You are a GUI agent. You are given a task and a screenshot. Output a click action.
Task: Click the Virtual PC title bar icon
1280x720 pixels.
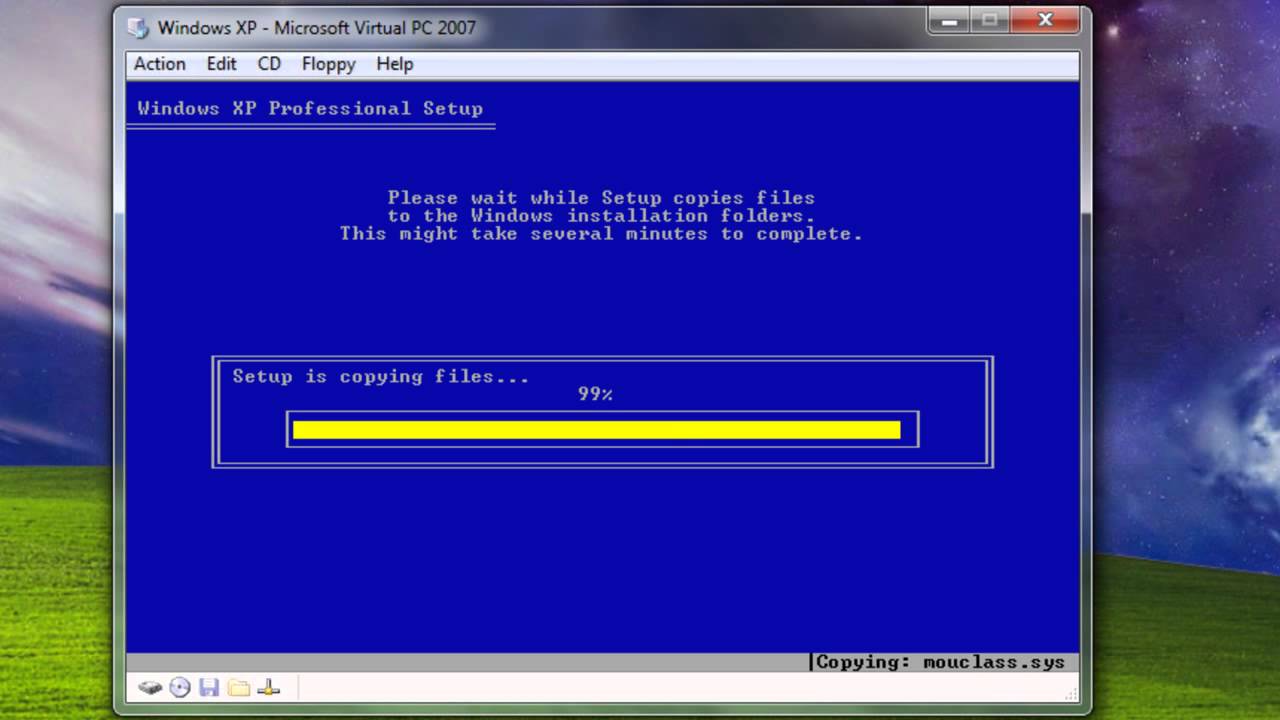138,27
